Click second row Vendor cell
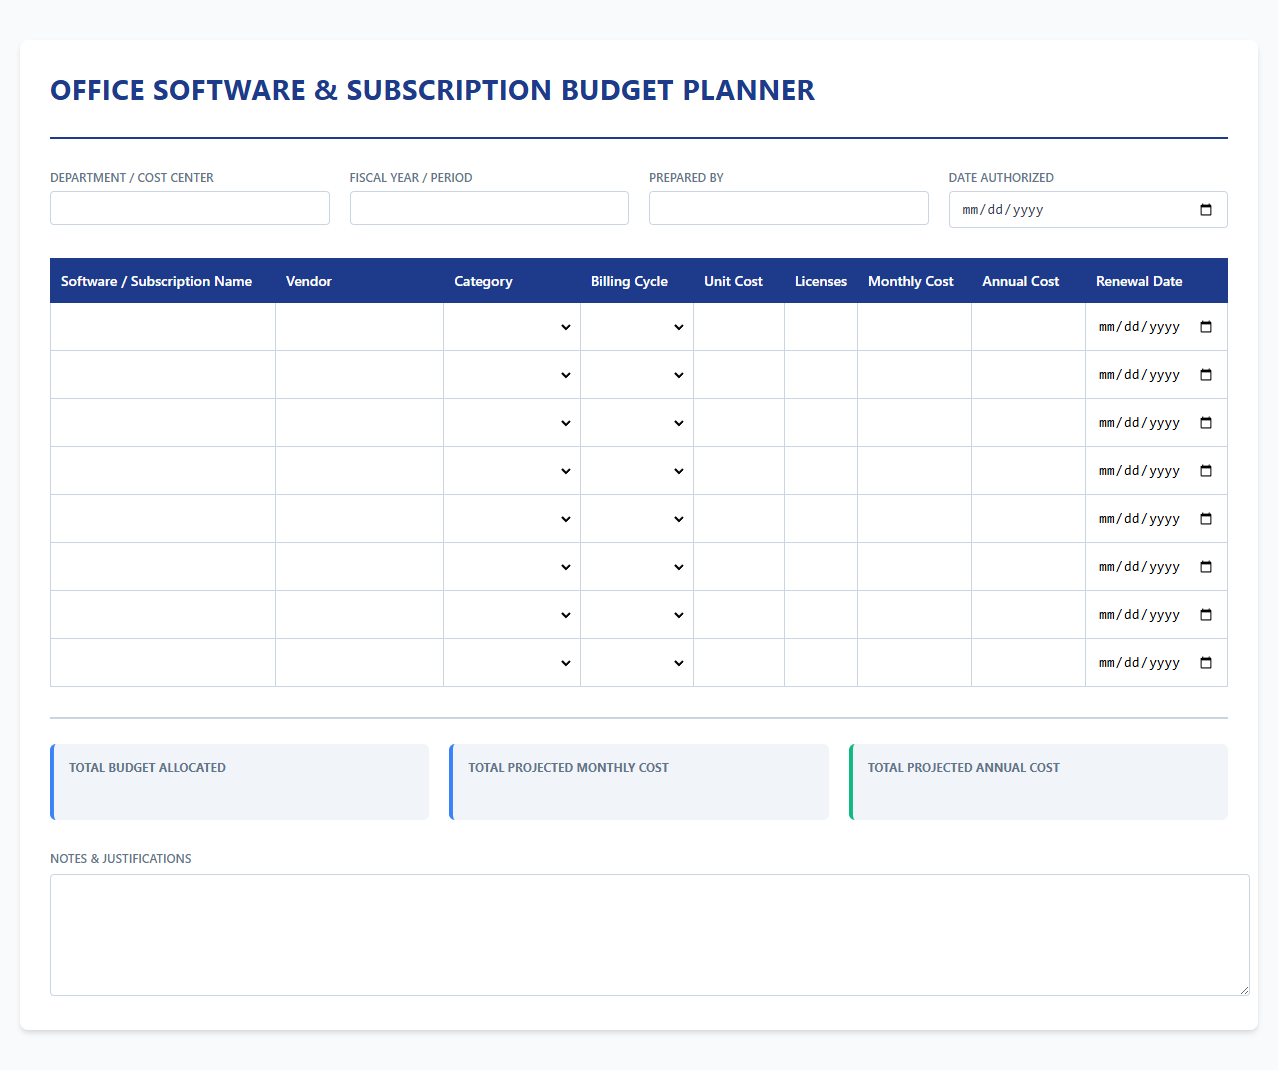 click(x=360, y=375)
